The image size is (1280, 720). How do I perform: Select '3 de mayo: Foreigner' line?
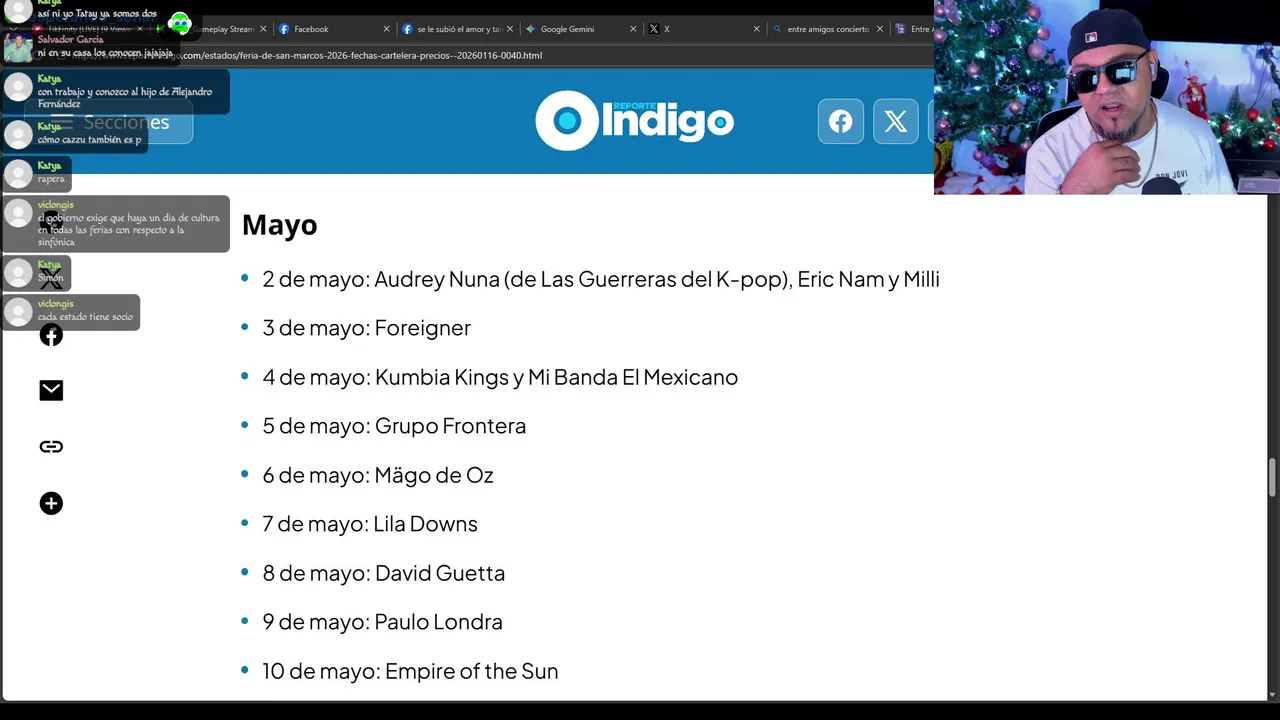366,328
